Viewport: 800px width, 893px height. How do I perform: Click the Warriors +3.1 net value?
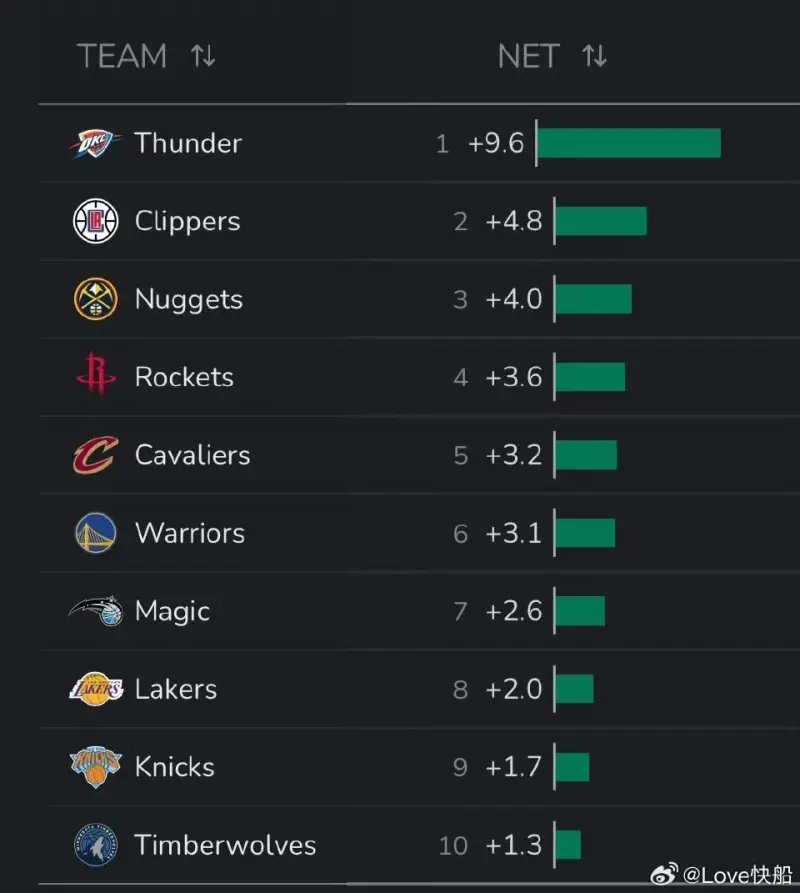(513, 533)
